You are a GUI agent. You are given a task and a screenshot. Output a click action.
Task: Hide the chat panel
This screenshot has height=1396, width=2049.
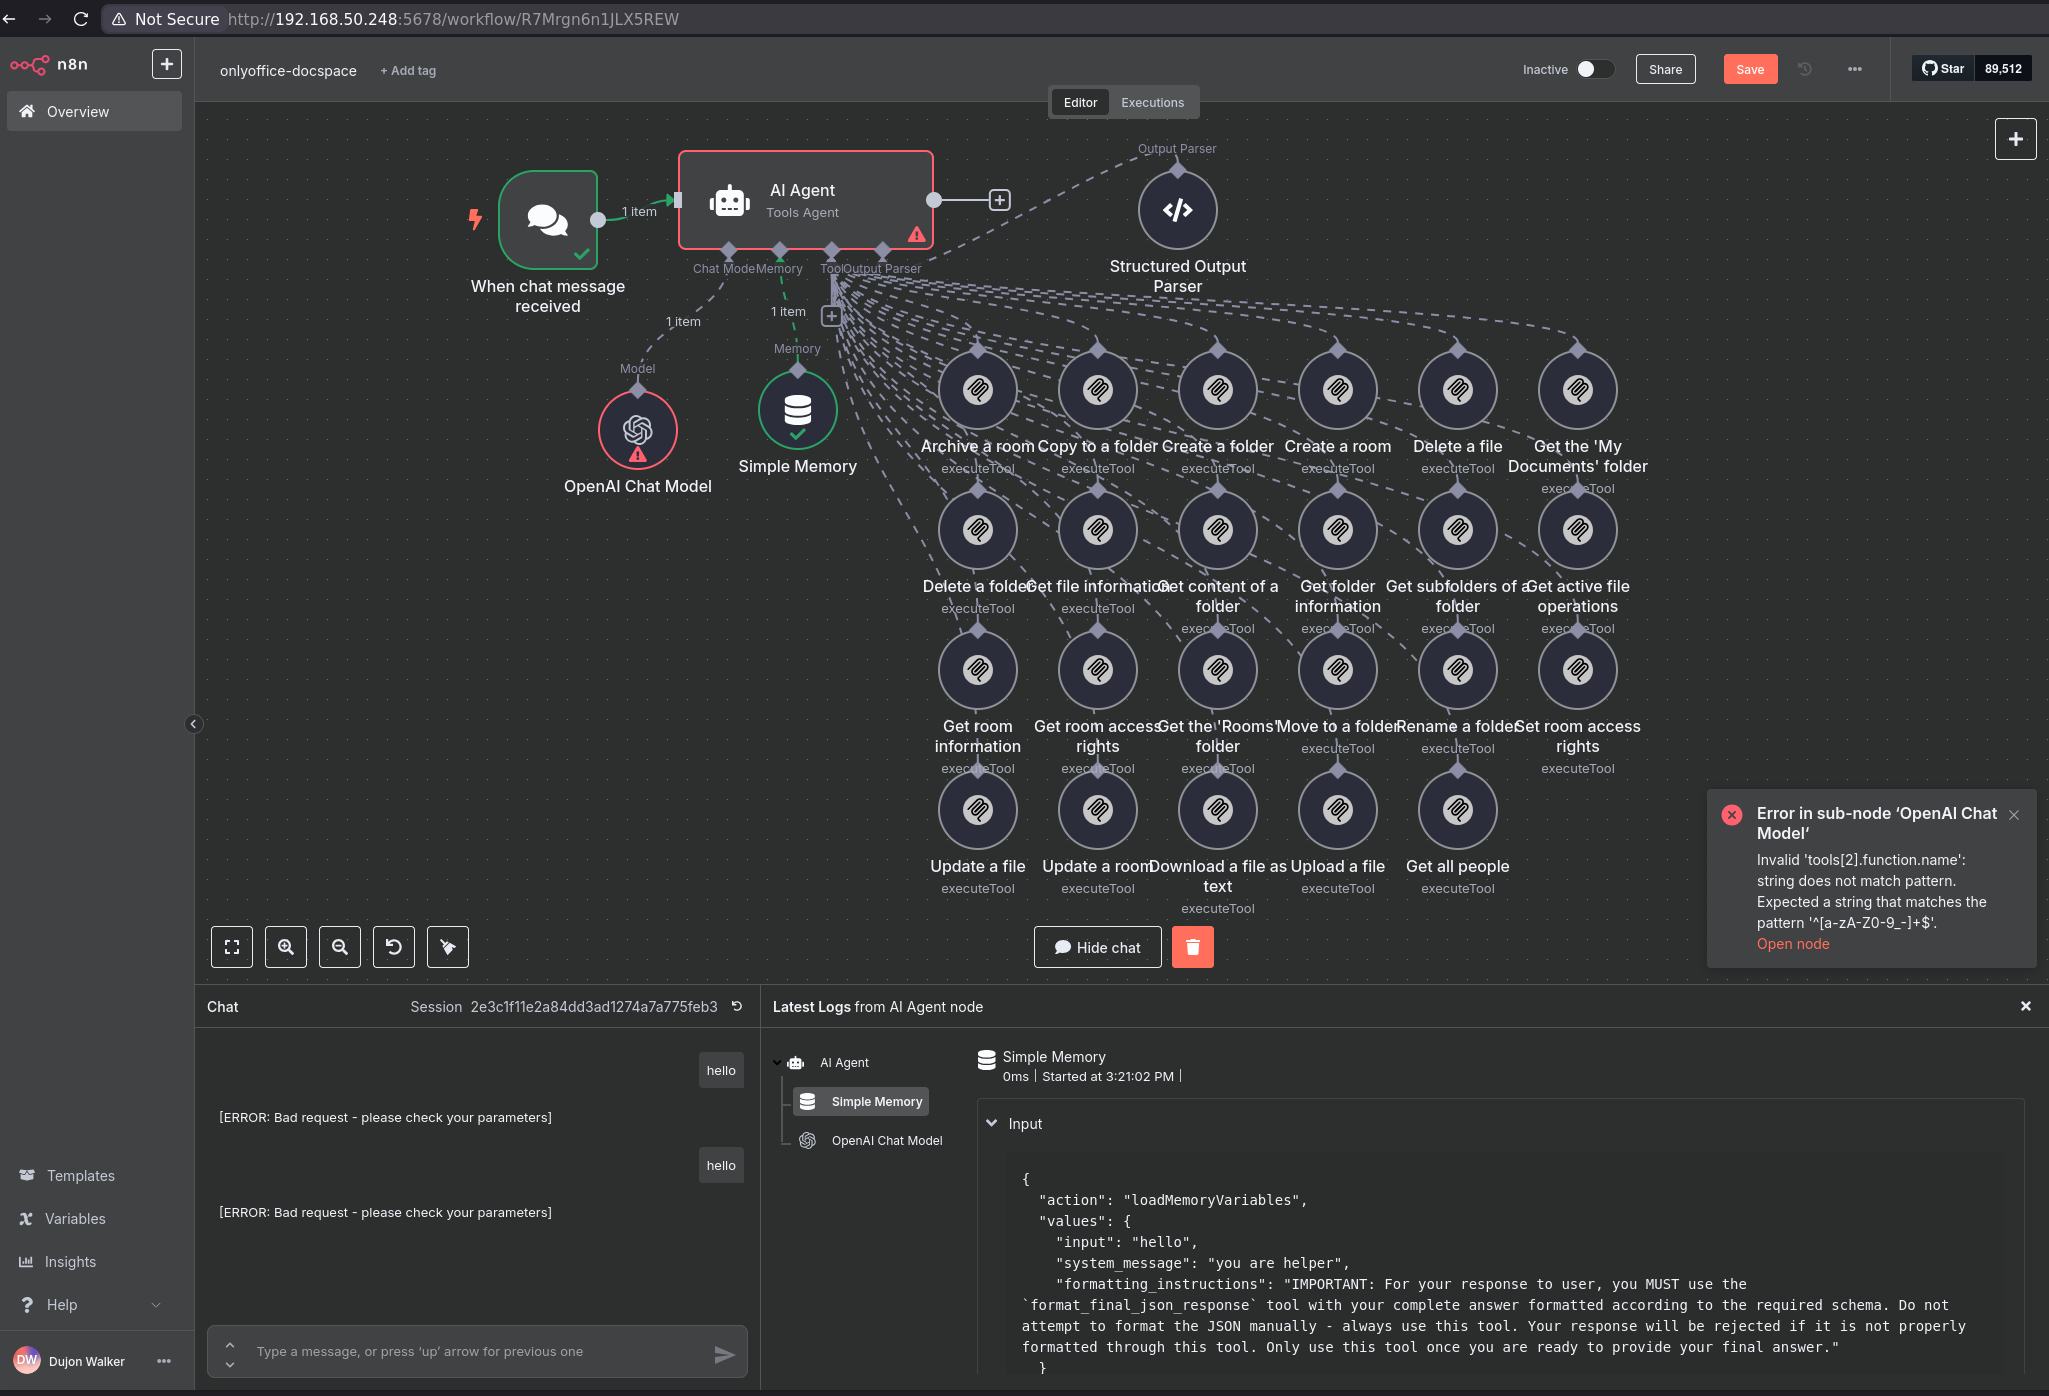tap(1097, 947)
